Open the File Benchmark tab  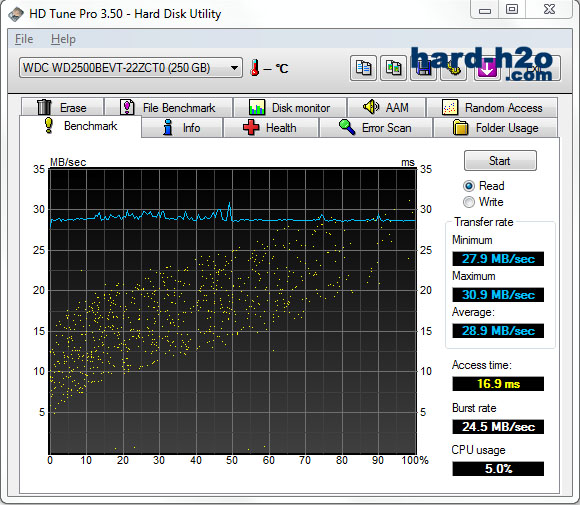point(168,108)
